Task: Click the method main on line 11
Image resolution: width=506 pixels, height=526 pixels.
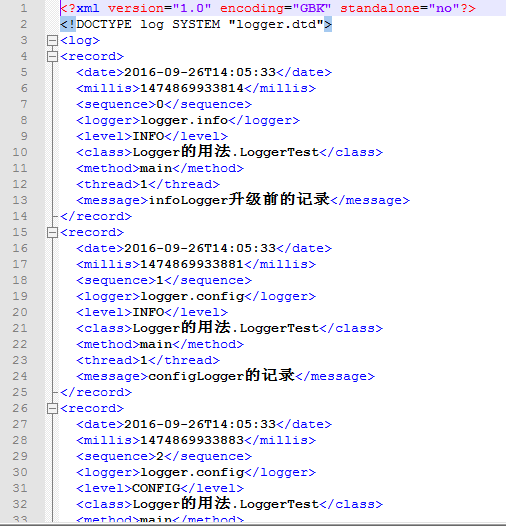Action: (x=156, y=168)
